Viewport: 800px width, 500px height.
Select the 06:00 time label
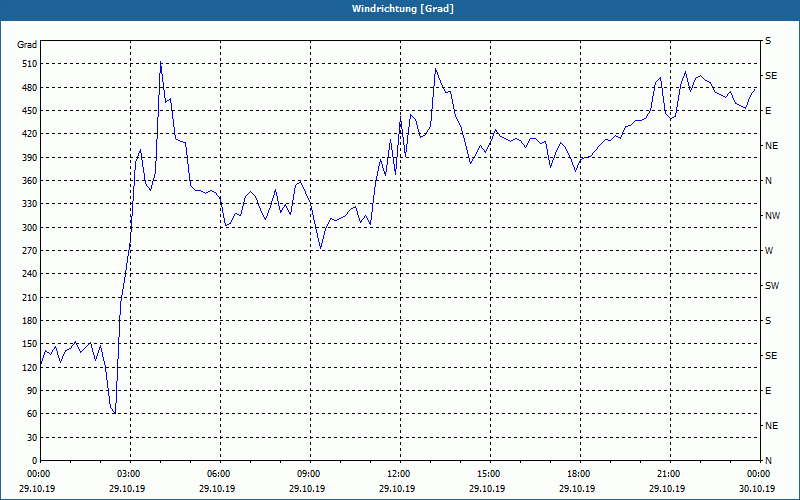[220, 474]
